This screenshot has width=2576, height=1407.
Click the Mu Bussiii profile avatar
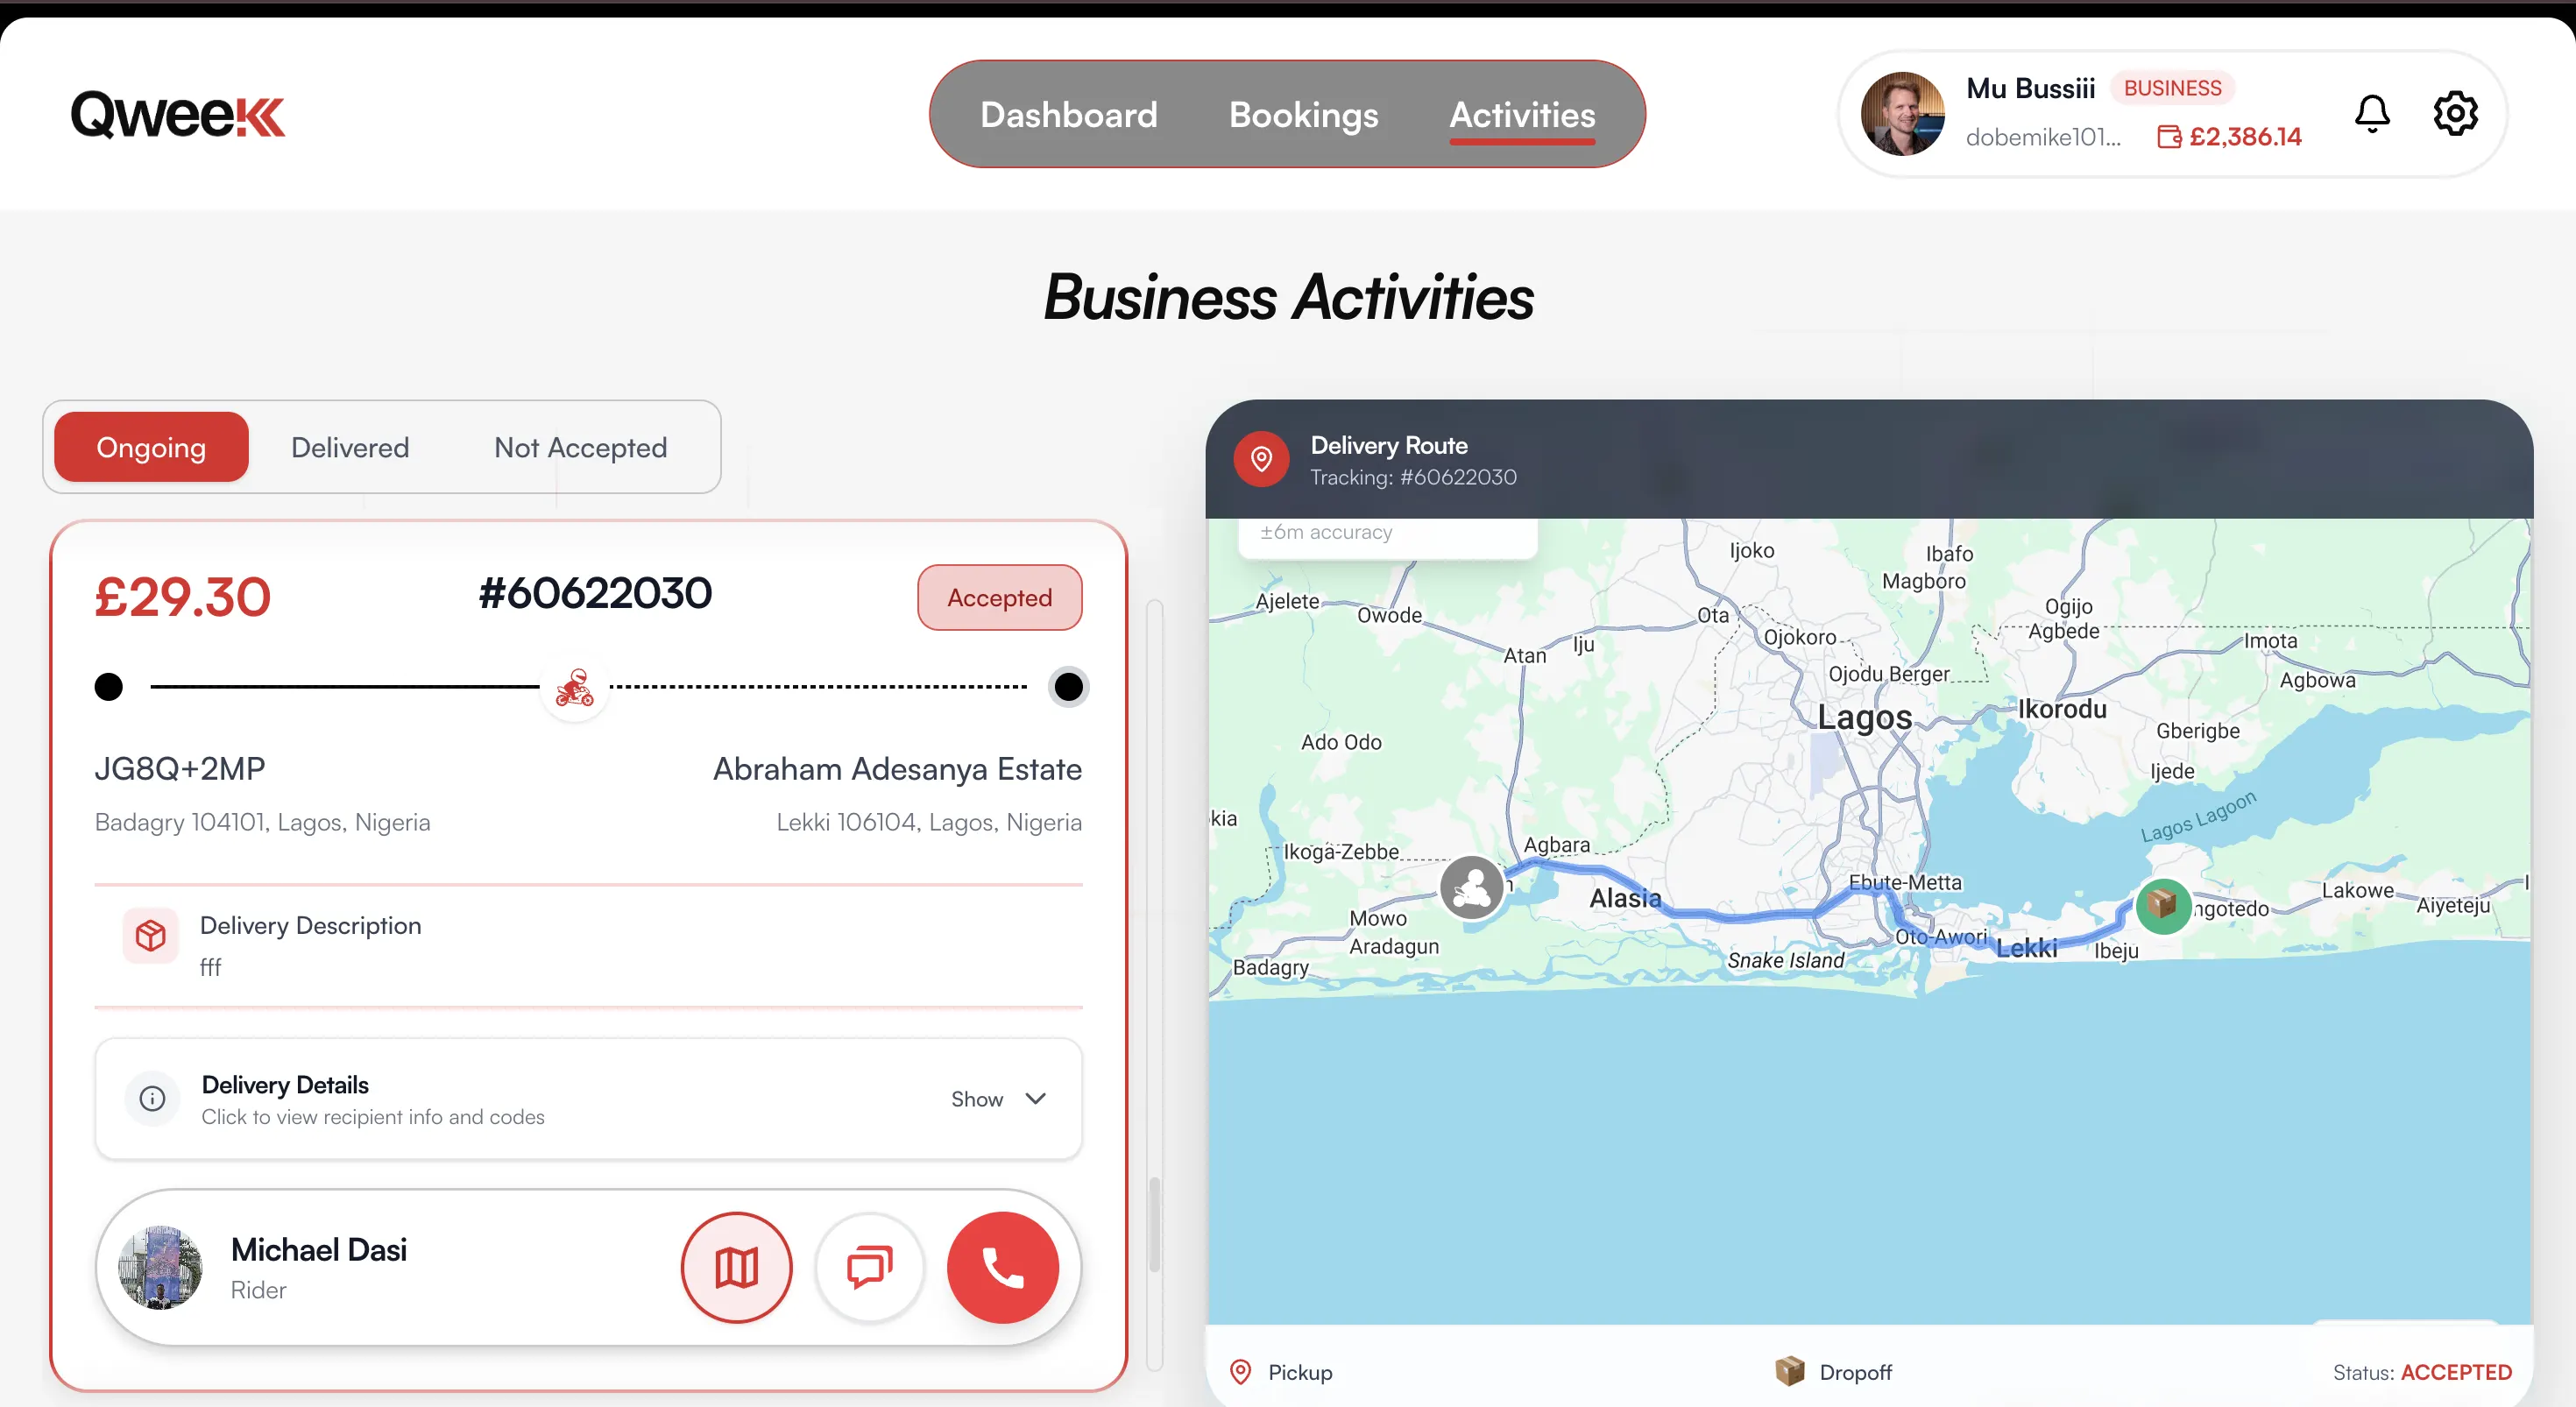(1902, 114)
